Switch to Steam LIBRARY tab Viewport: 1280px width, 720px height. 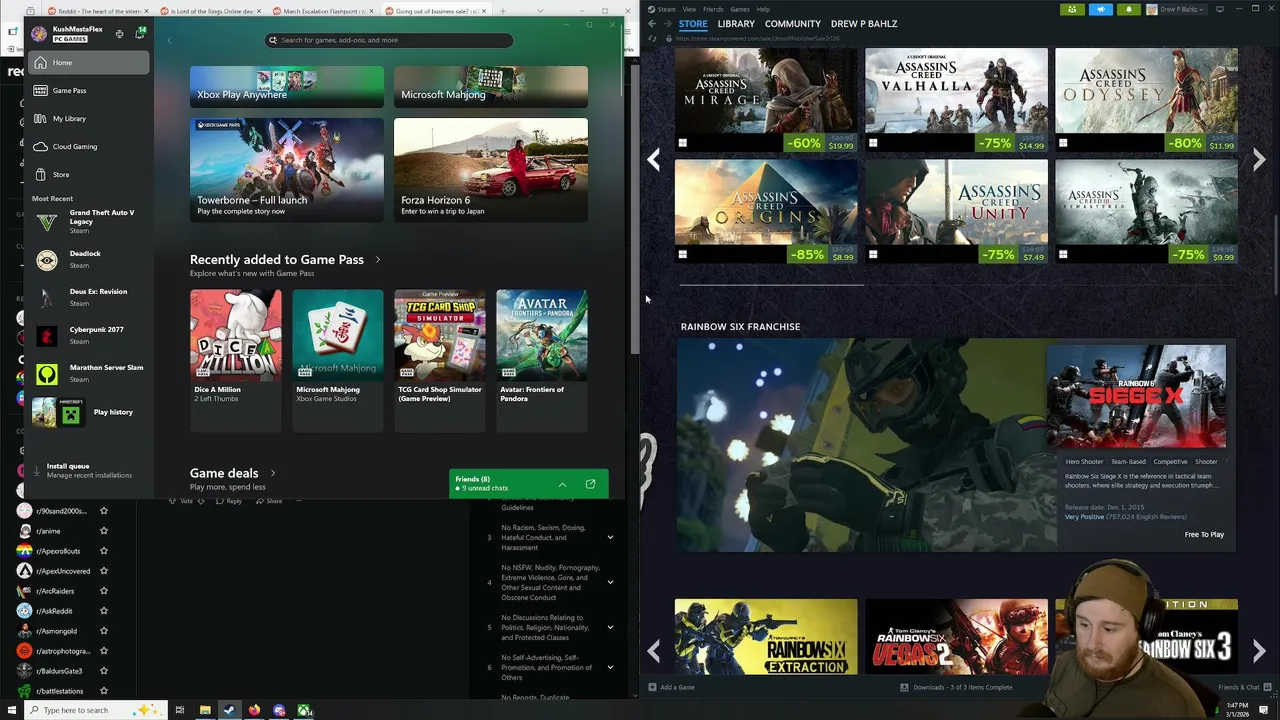point(735,23)
